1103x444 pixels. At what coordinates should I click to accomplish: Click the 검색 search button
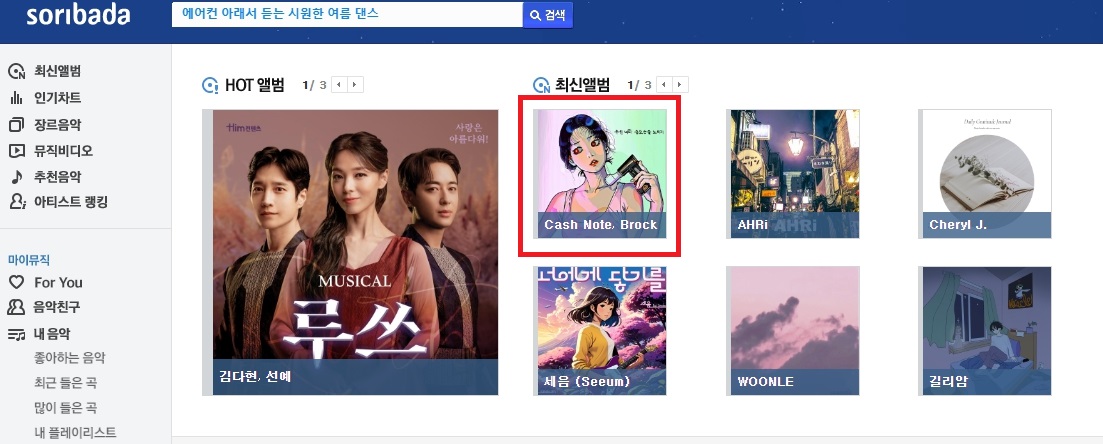(548, 15)
